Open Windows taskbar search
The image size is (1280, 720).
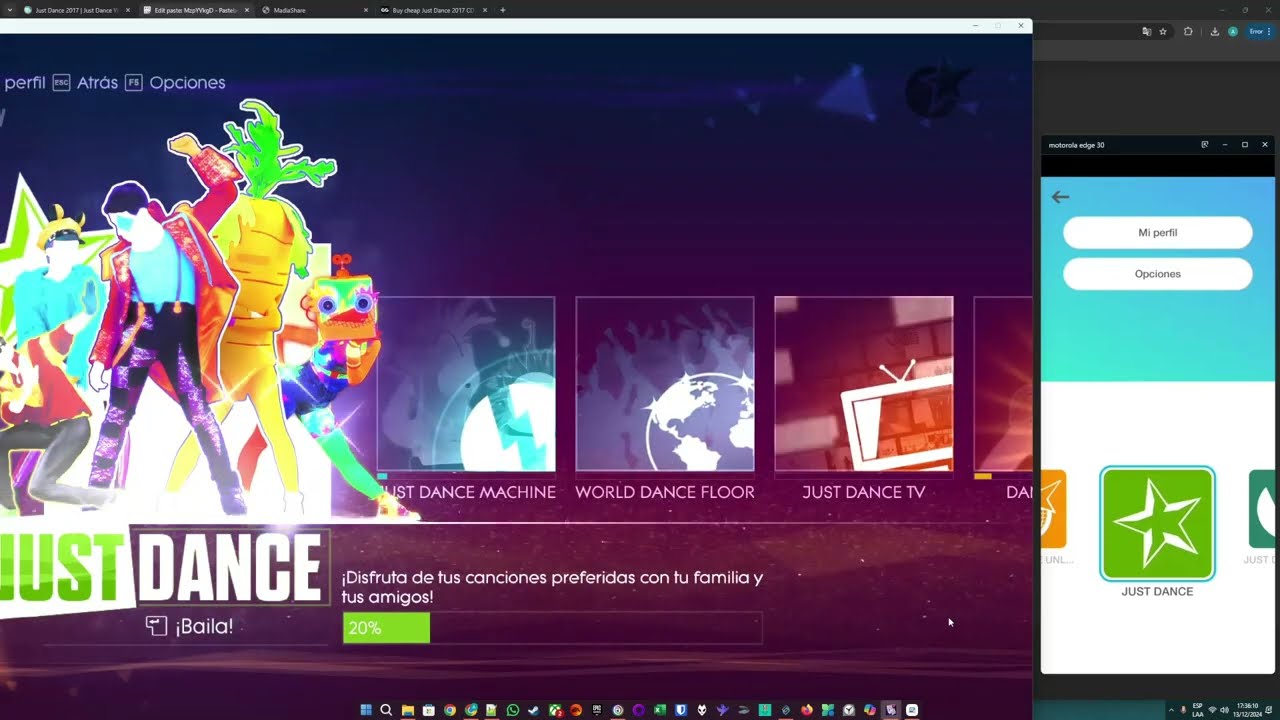coord(386,710)
